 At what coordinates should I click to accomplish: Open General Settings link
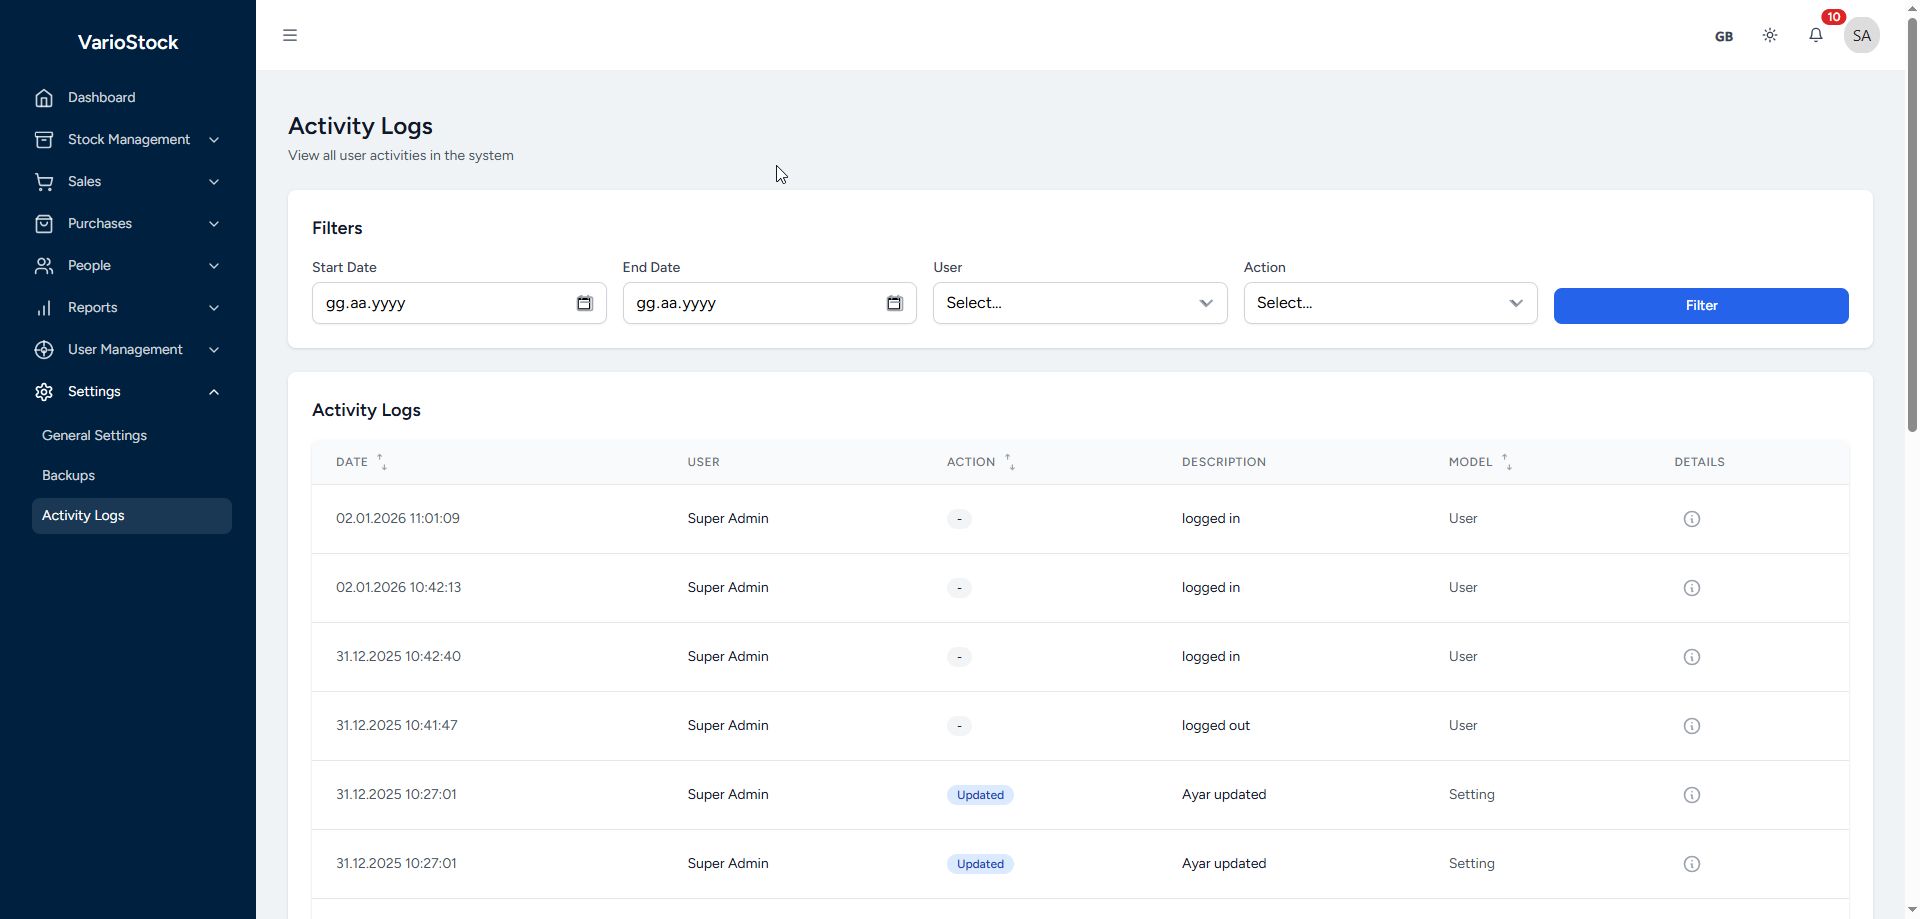94,436
